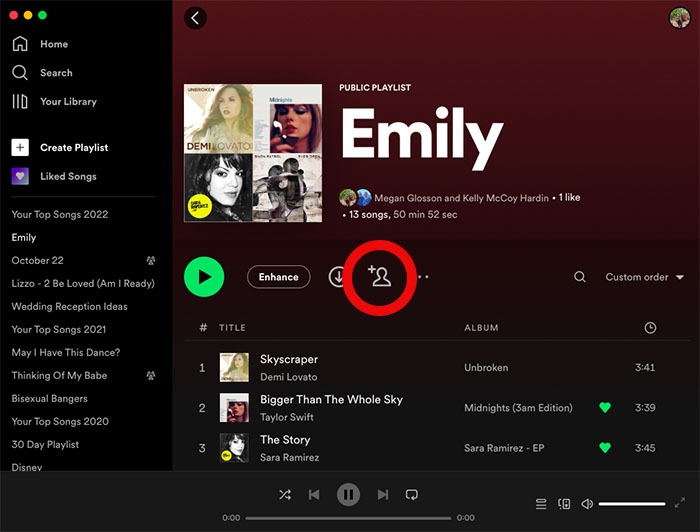This screenshot has height=532, width=700.
Task: Go back using the back arrow button
Action: pos(195,18)
